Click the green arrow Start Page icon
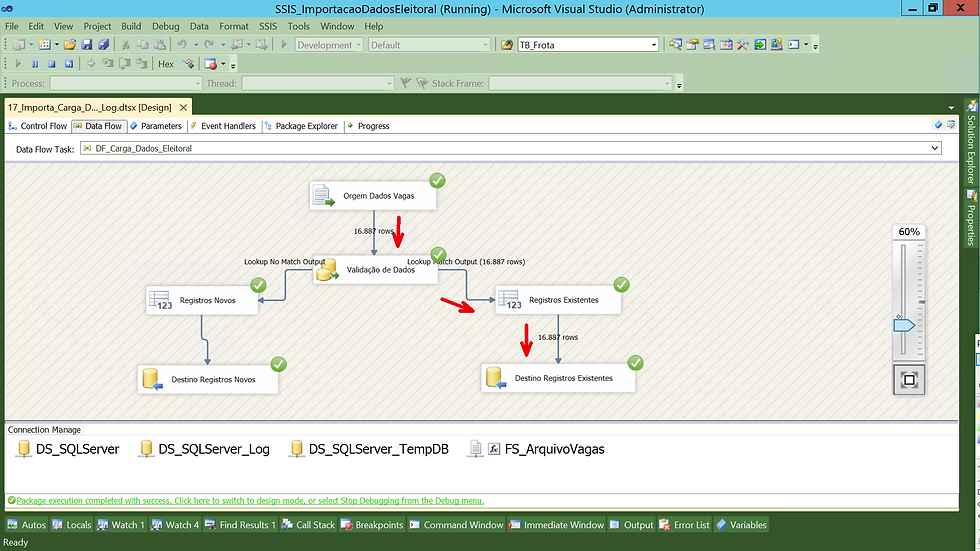The image size is (980, 551). (760, 45)
